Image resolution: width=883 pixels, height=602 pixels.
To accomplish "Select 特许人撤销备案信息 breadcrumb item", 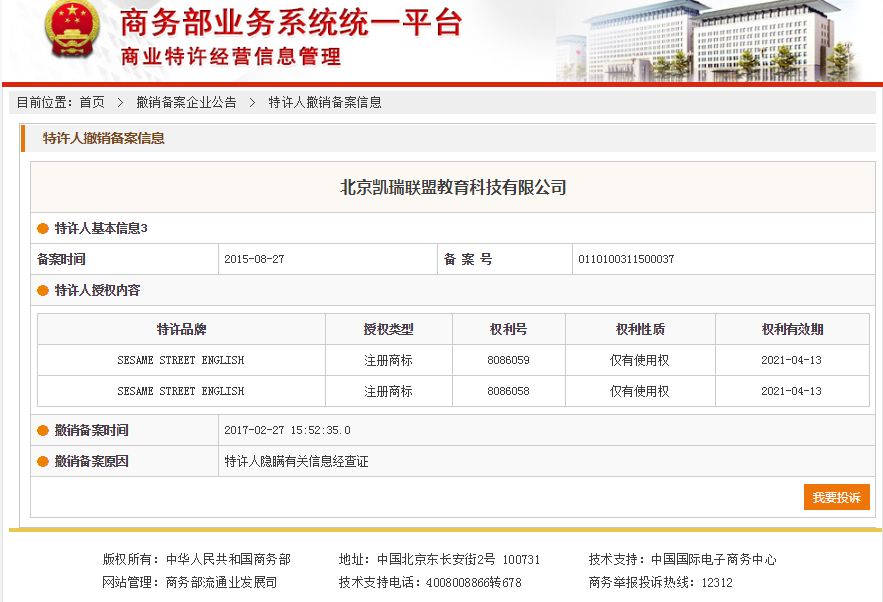I will 324,102.
